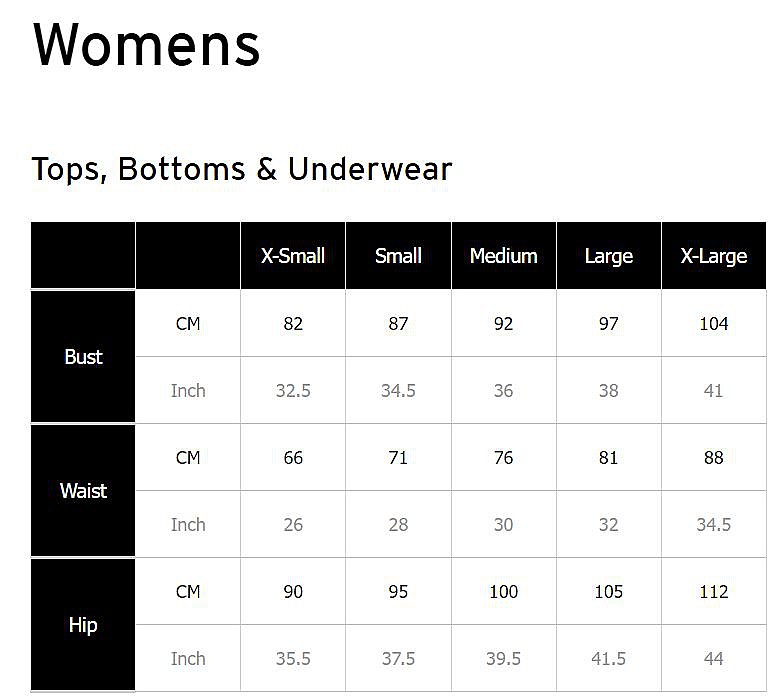Select the Medium size column header
The height and width of the screenshot is (699, 780).
tap(503, 256)
